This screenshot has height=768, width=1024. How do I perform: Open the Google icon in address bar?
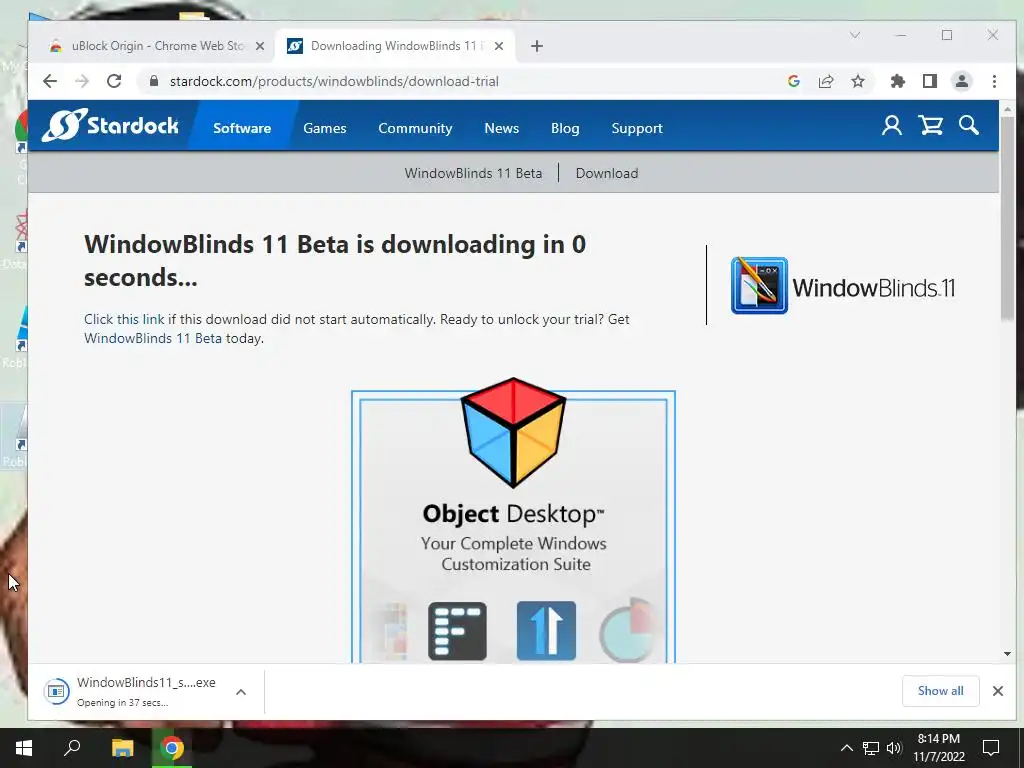(x=794, y=81)
